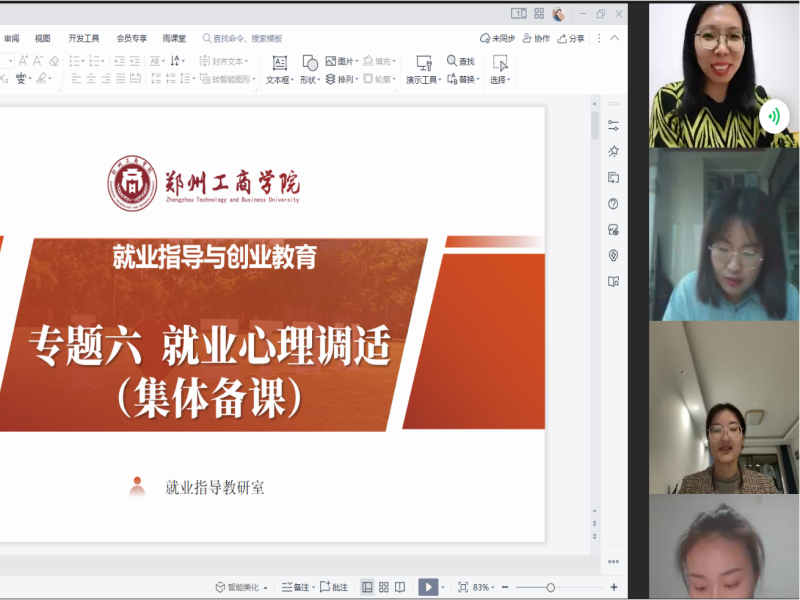The width and height of the screenshot is (800, 600).
Task: Open the bulleted list dropdown
Action: pyautogui.click(x=77, y=61)
